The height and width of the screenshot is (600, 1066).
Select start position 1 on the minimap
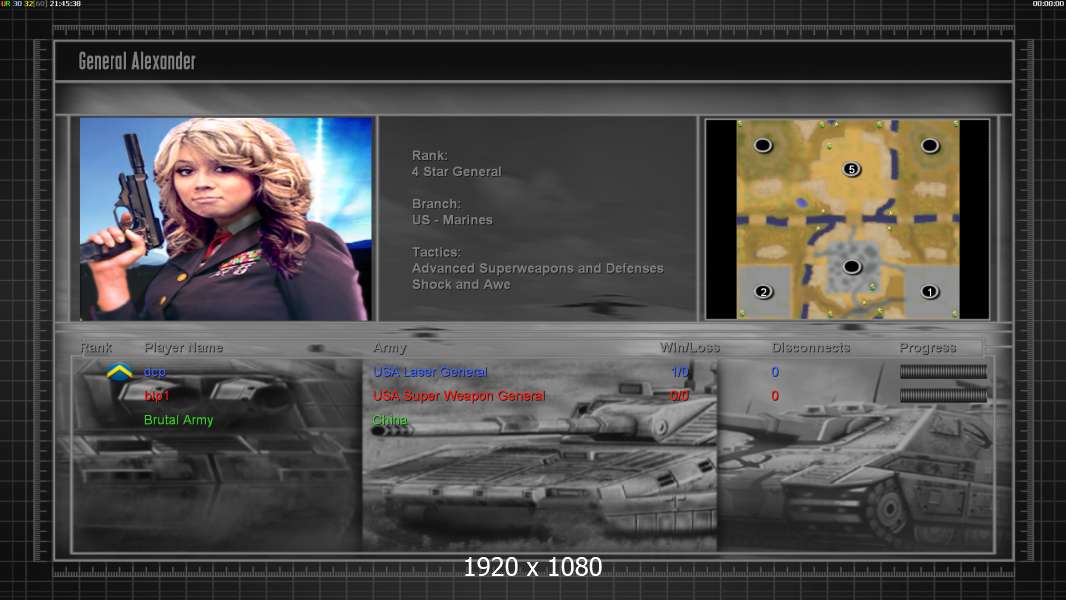[929, 292]
